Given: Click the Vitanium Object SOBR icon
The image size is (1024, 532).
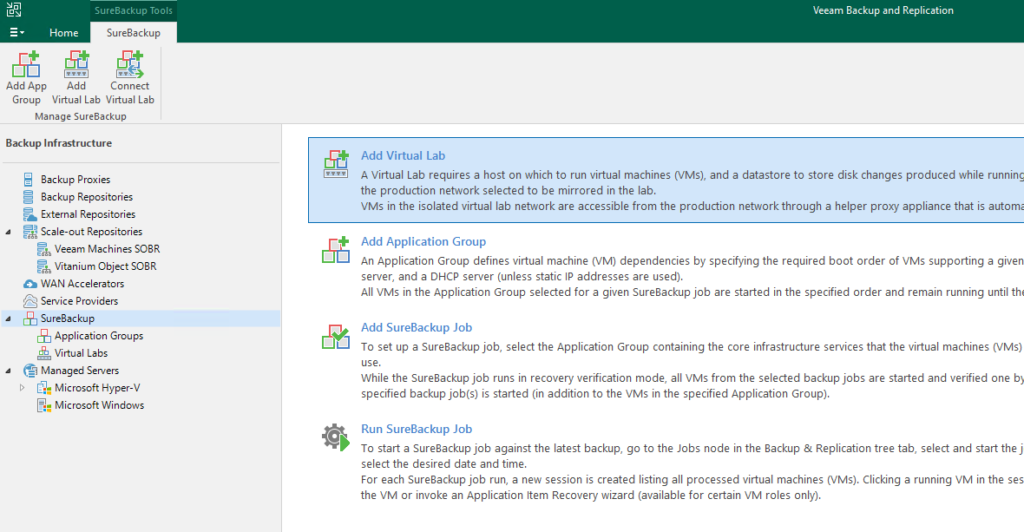Looking at the screenshot, I should (44, 266).
